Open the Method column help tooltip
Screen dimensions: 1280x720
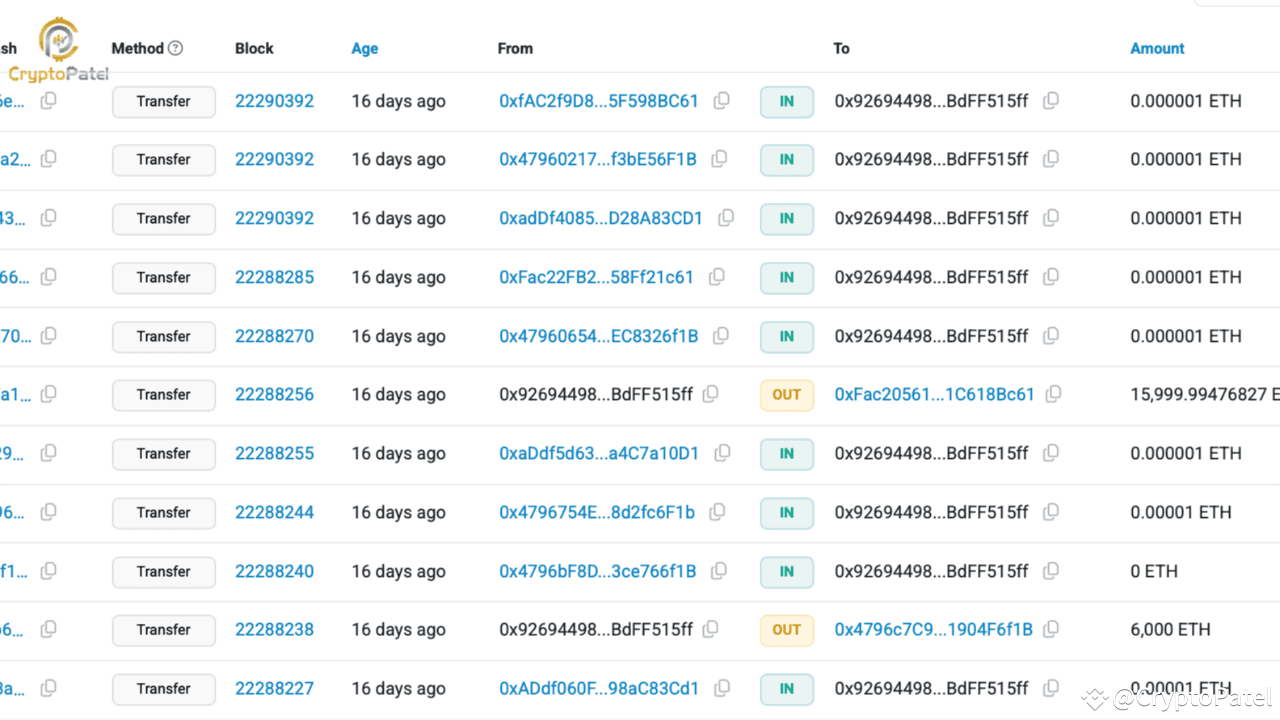pyautogui.click(x=176, y=48)
